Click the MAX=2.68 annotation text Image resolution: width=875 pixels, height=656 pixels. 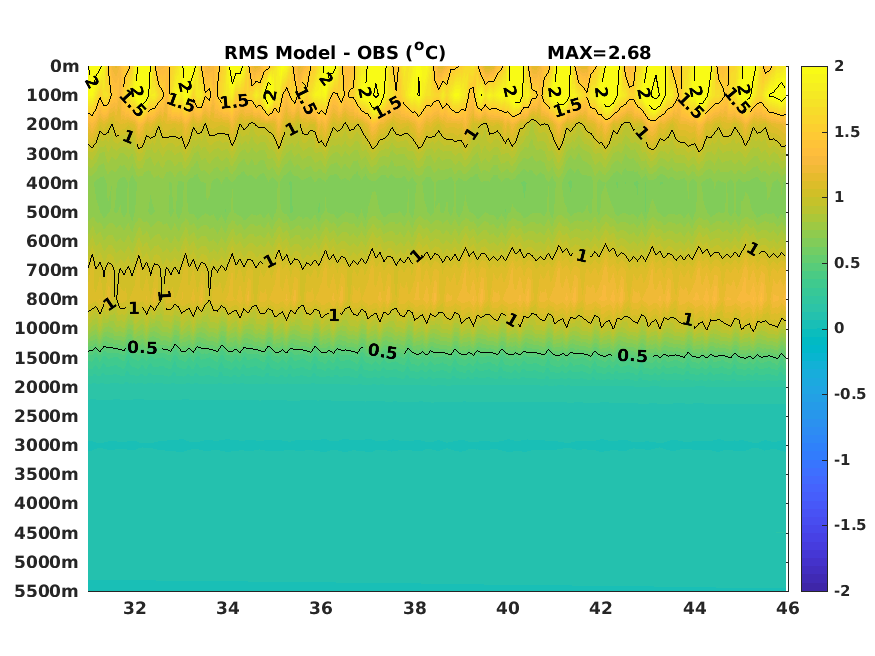click(x=599, y=52)
